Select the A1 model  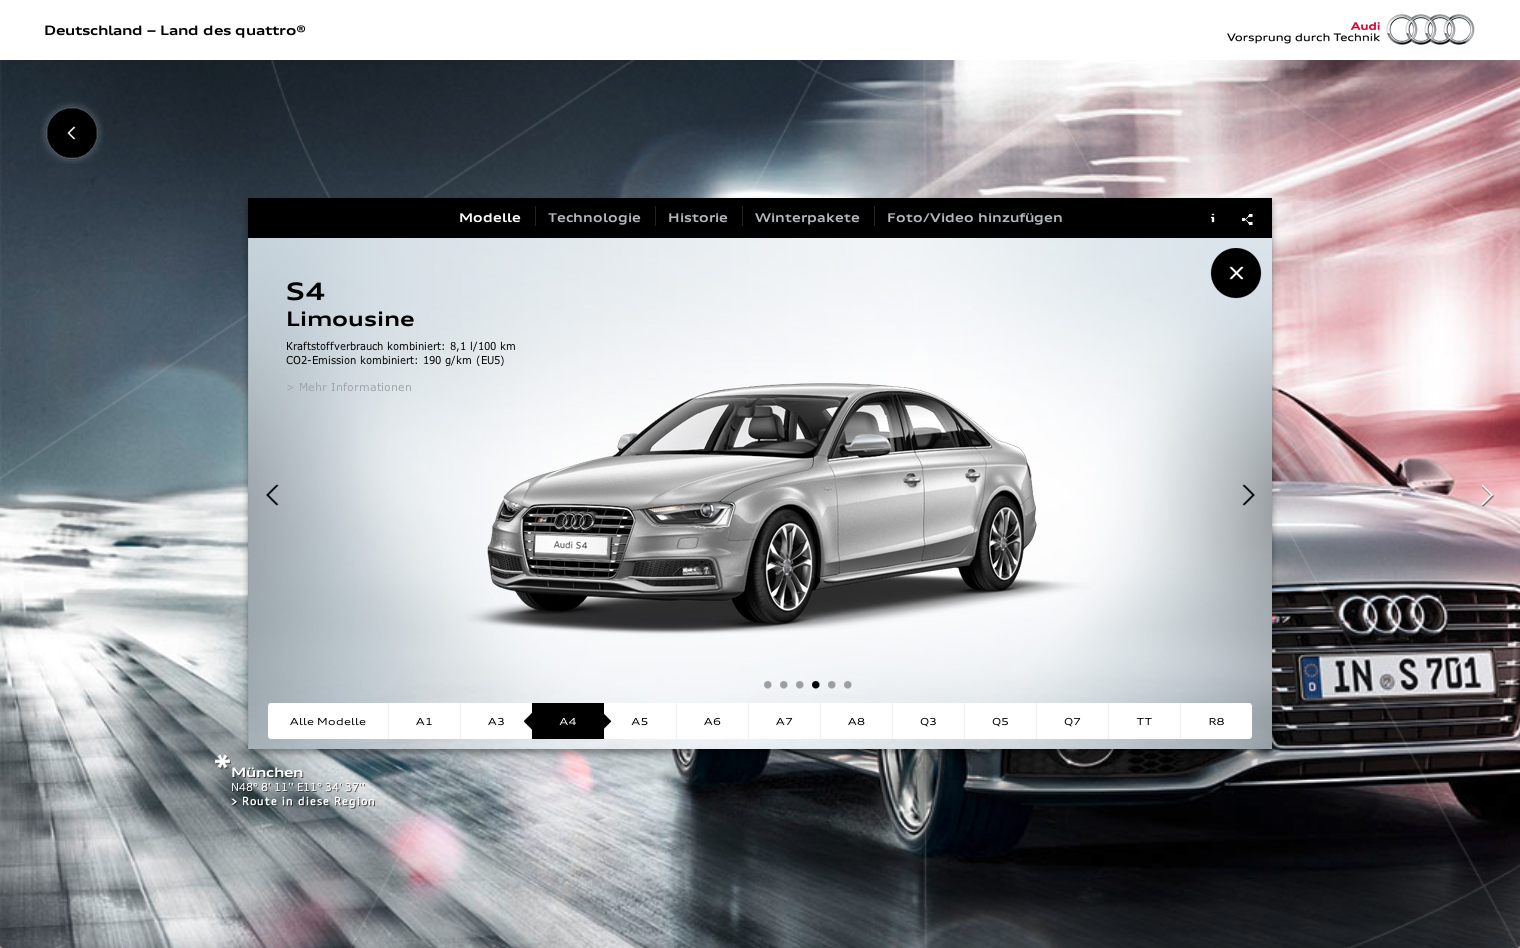point(424,721)
